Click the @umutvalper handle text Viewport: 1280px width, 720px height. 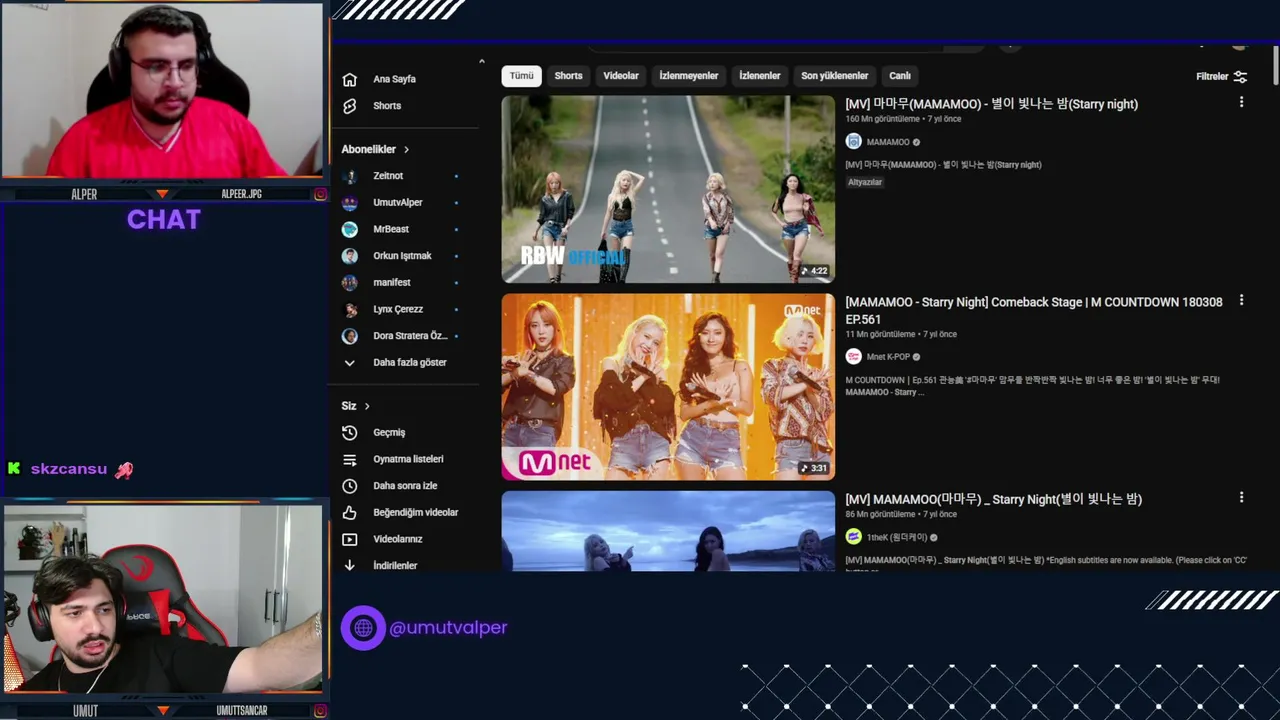448,628
